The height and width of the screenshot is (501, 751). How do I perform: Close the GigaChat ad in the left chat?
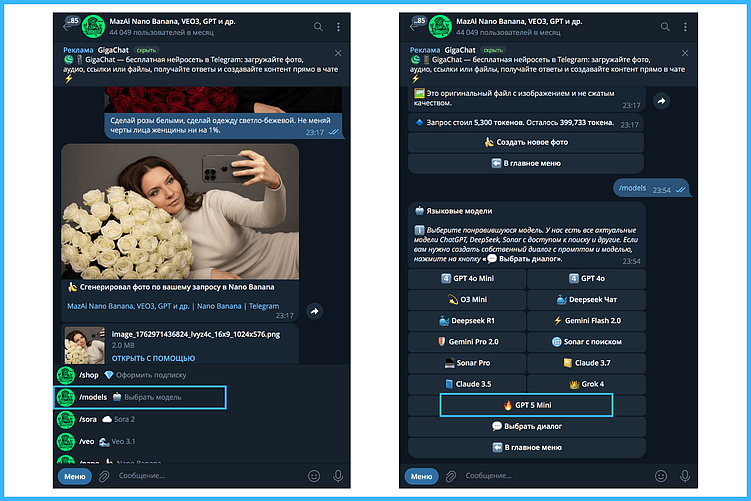(x=338, y=53)
